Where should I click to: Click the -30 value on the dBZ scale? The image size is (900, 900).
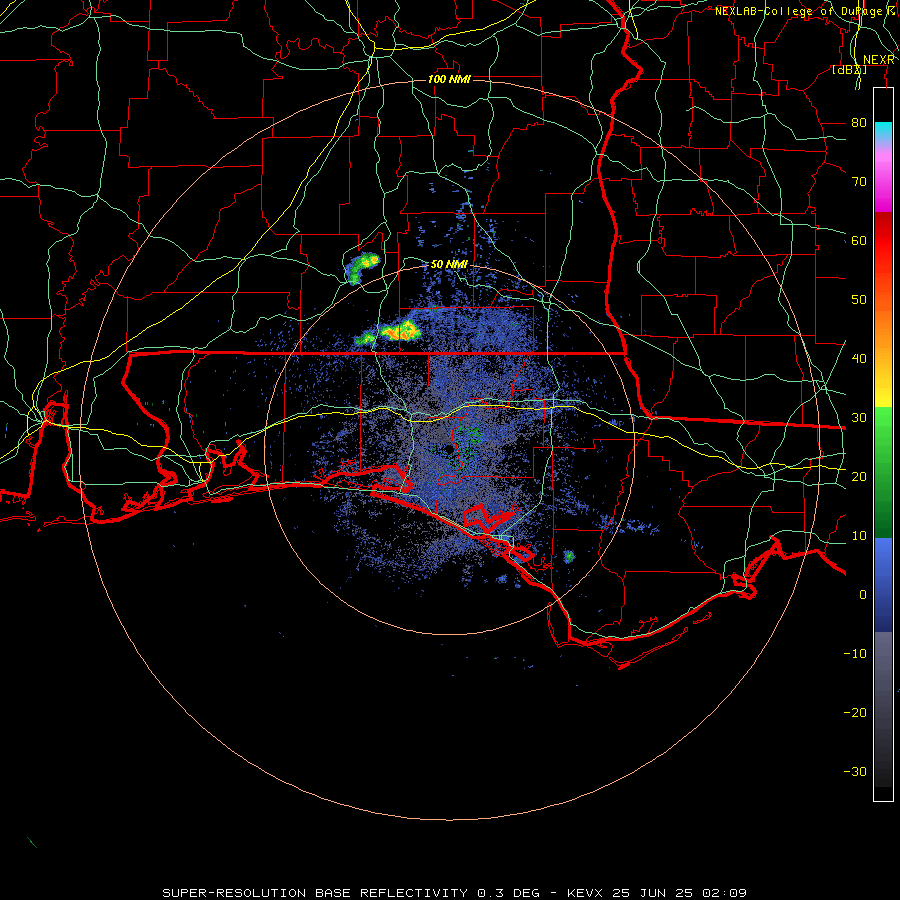[855, 771]
